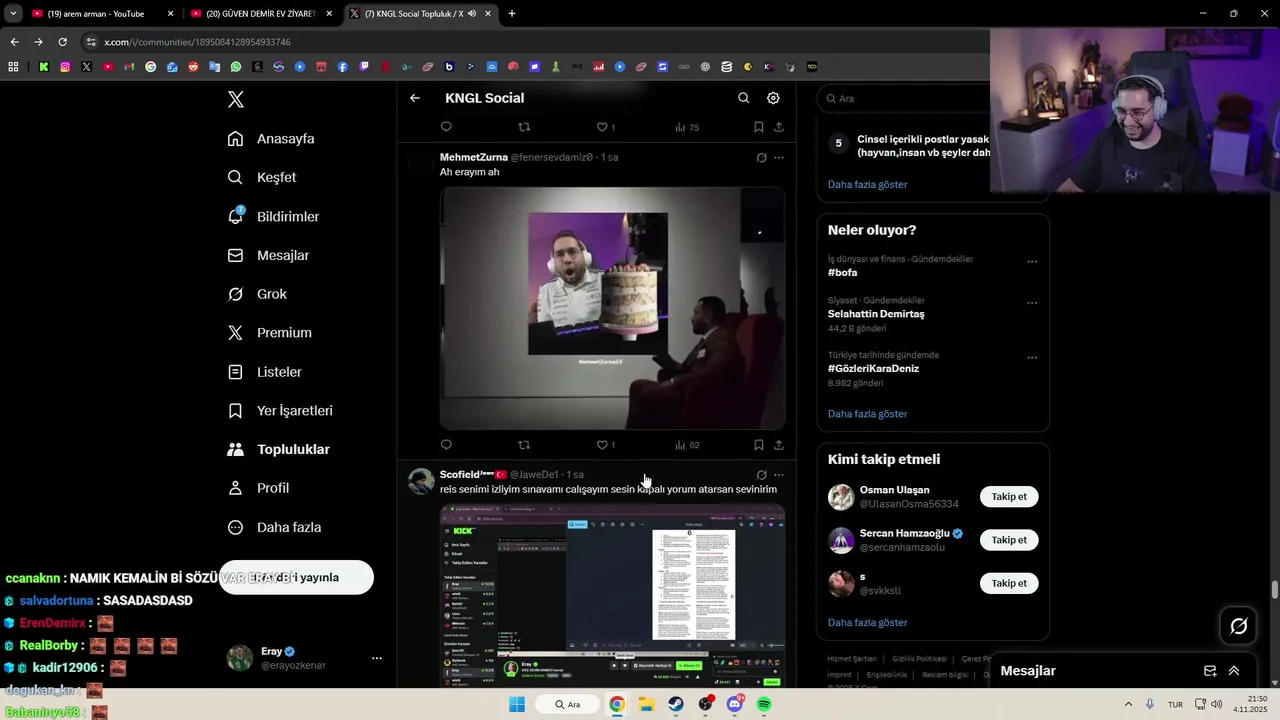Open Scofield's profile avatar

pyautogui.click(x=421, y=481)
